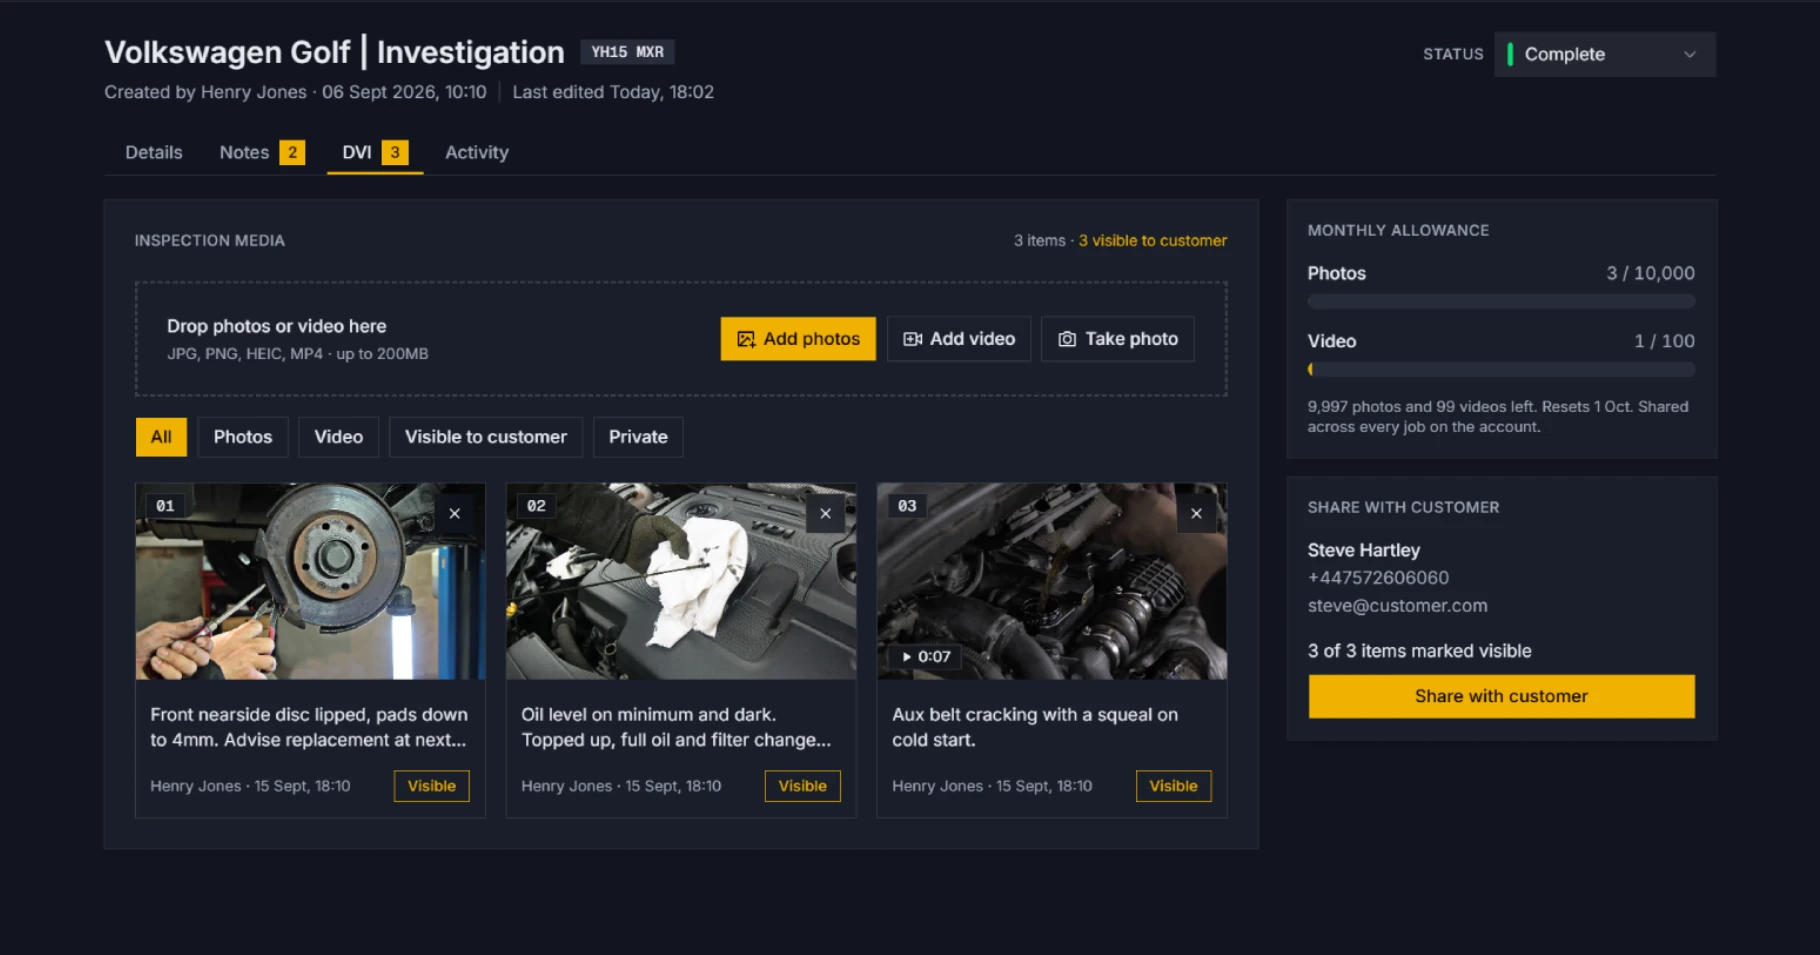The width and height of the screenshot is (1820, 955).
Task: Open the Status dropdown set to Complete
Action: [x=1605, y=54]
